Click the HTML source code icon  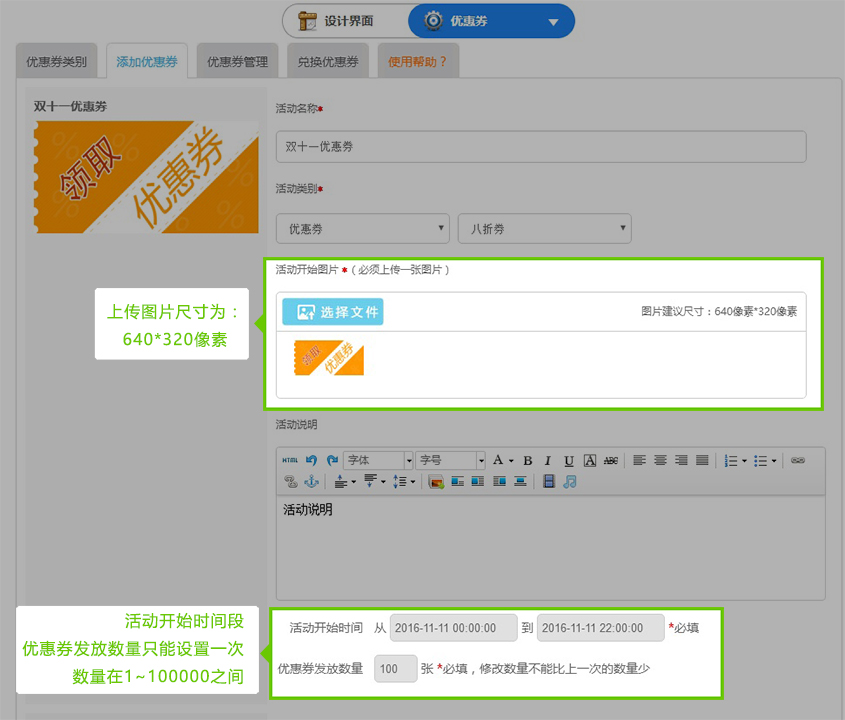[290, 461]
